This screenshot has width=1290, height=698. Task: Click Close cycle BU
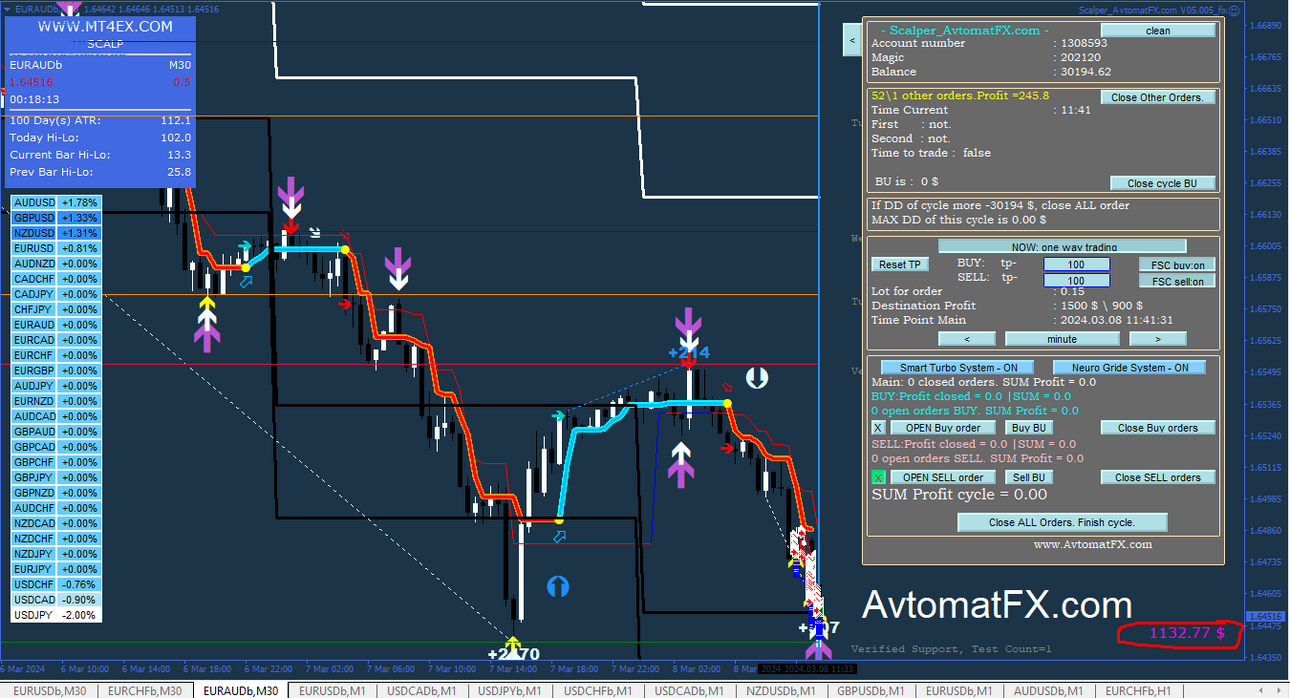coord(1163,183)
